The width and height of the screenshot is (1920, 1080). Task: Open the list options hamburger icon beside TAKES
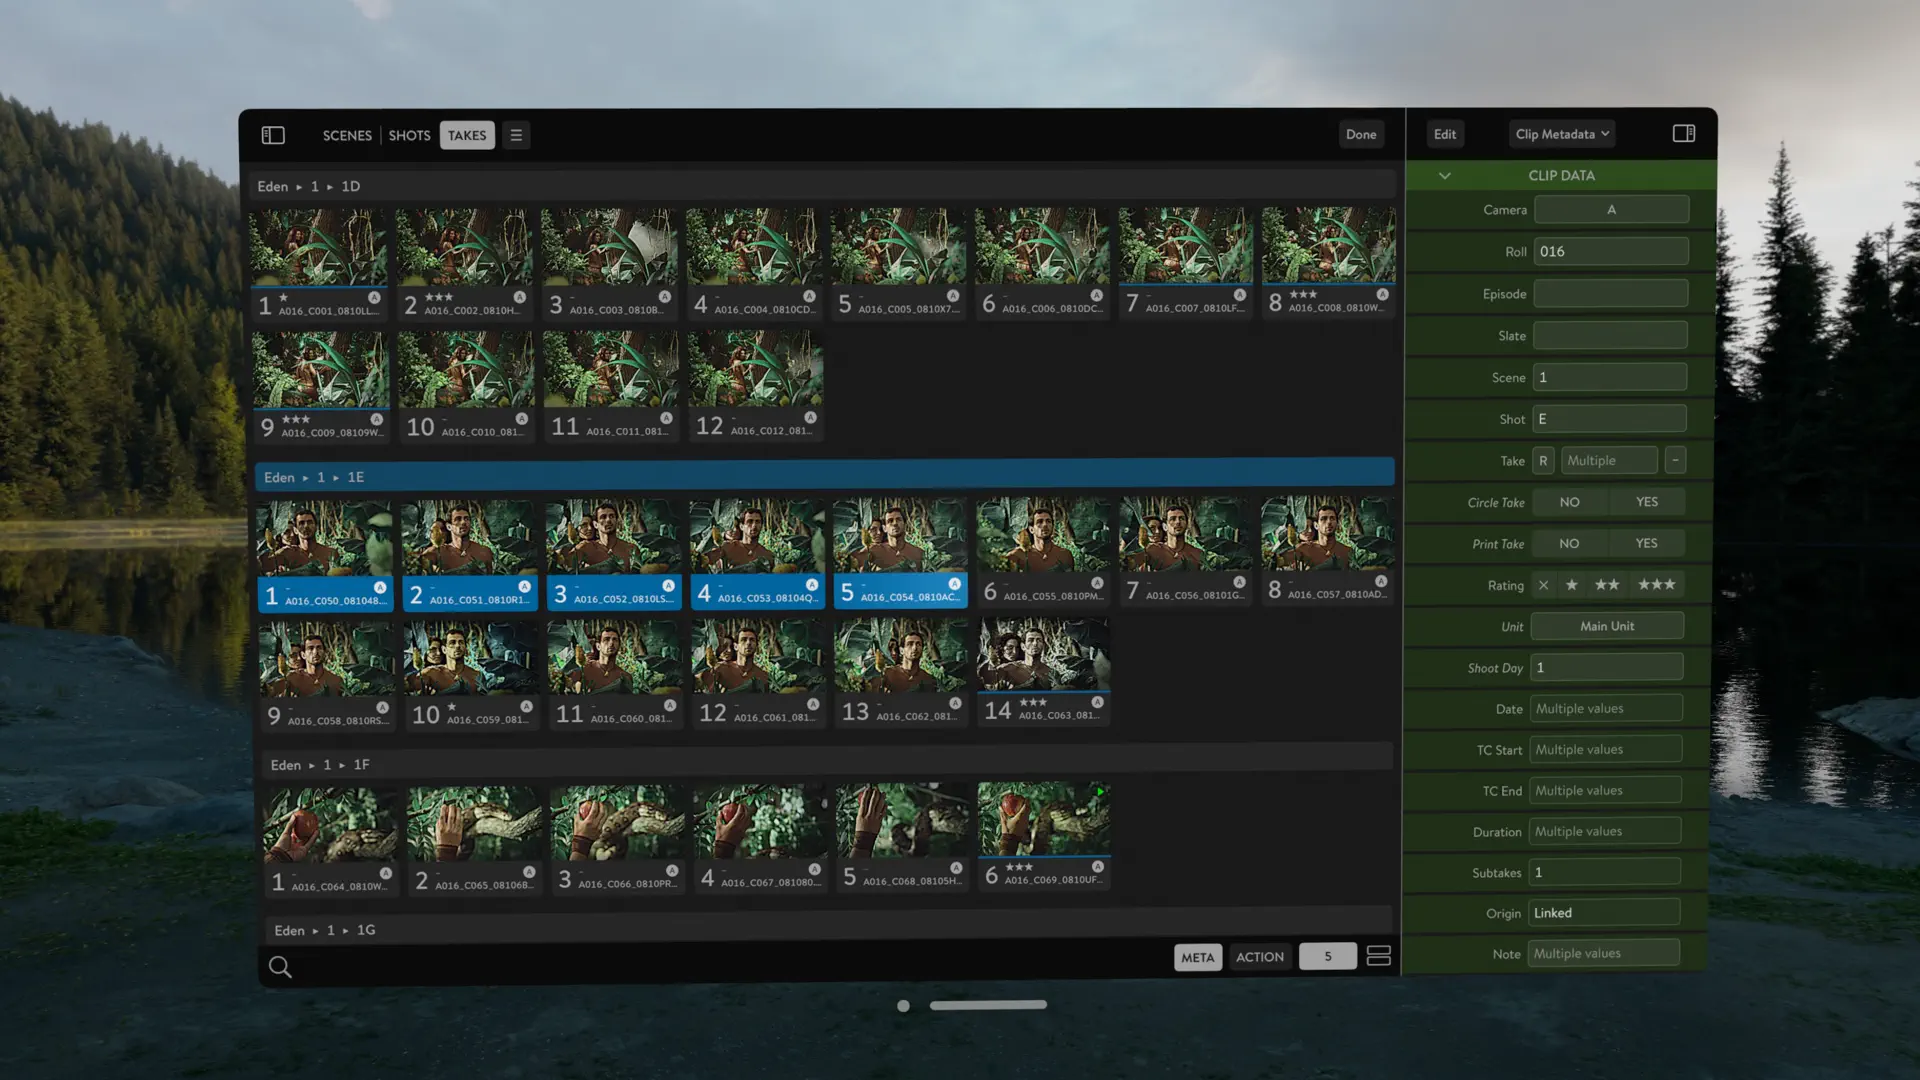[516, 134]
